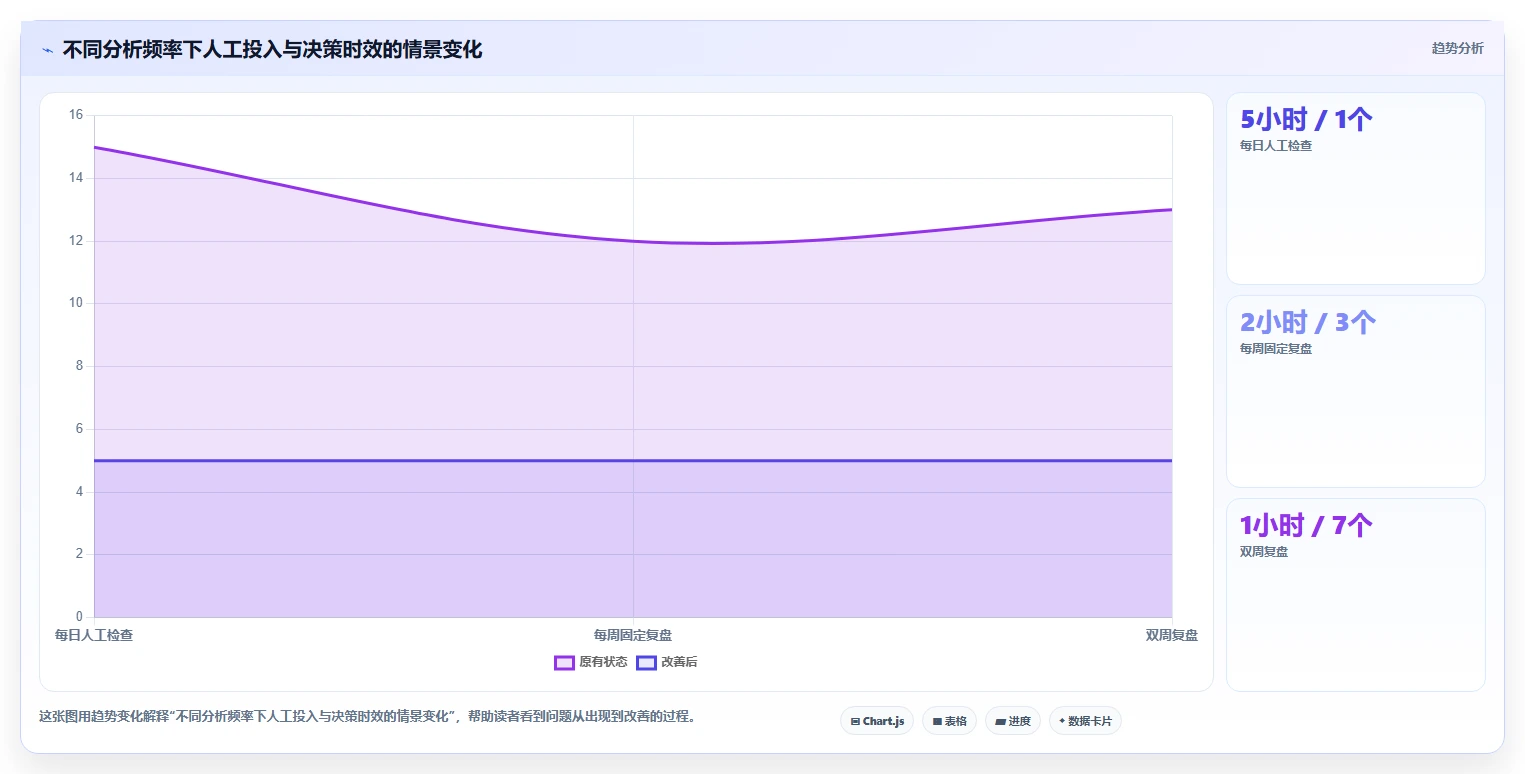The image size is (1525, 774).
Task: Click the purple 原有状态 legend swatch
Action: pos(564,662)
